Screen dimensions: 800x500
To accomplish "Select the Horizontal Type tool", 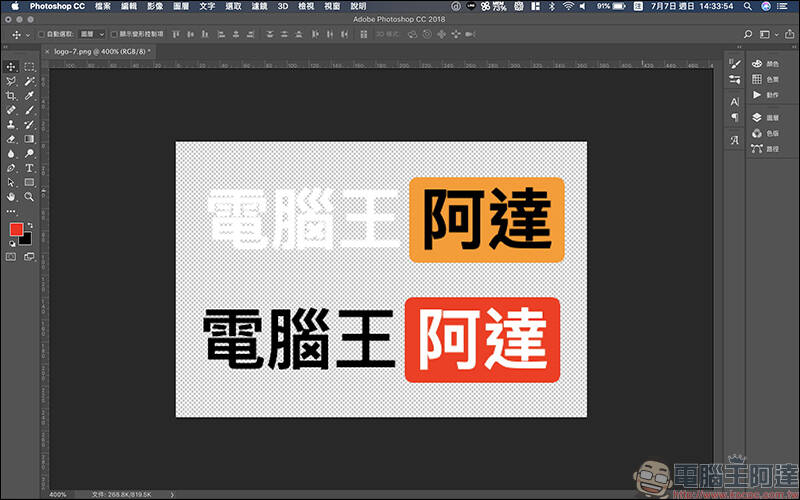I will click(29, 168).
